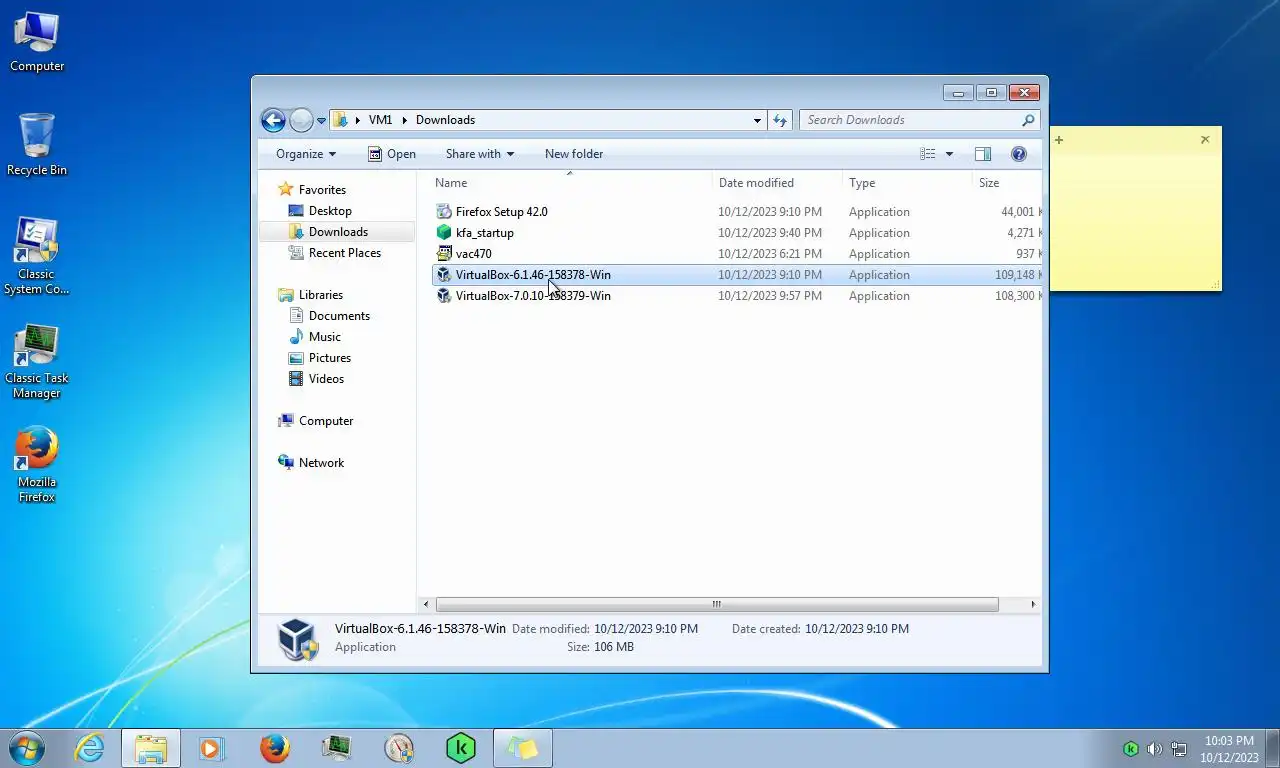Sort by Date modified column

pos(777,183)
